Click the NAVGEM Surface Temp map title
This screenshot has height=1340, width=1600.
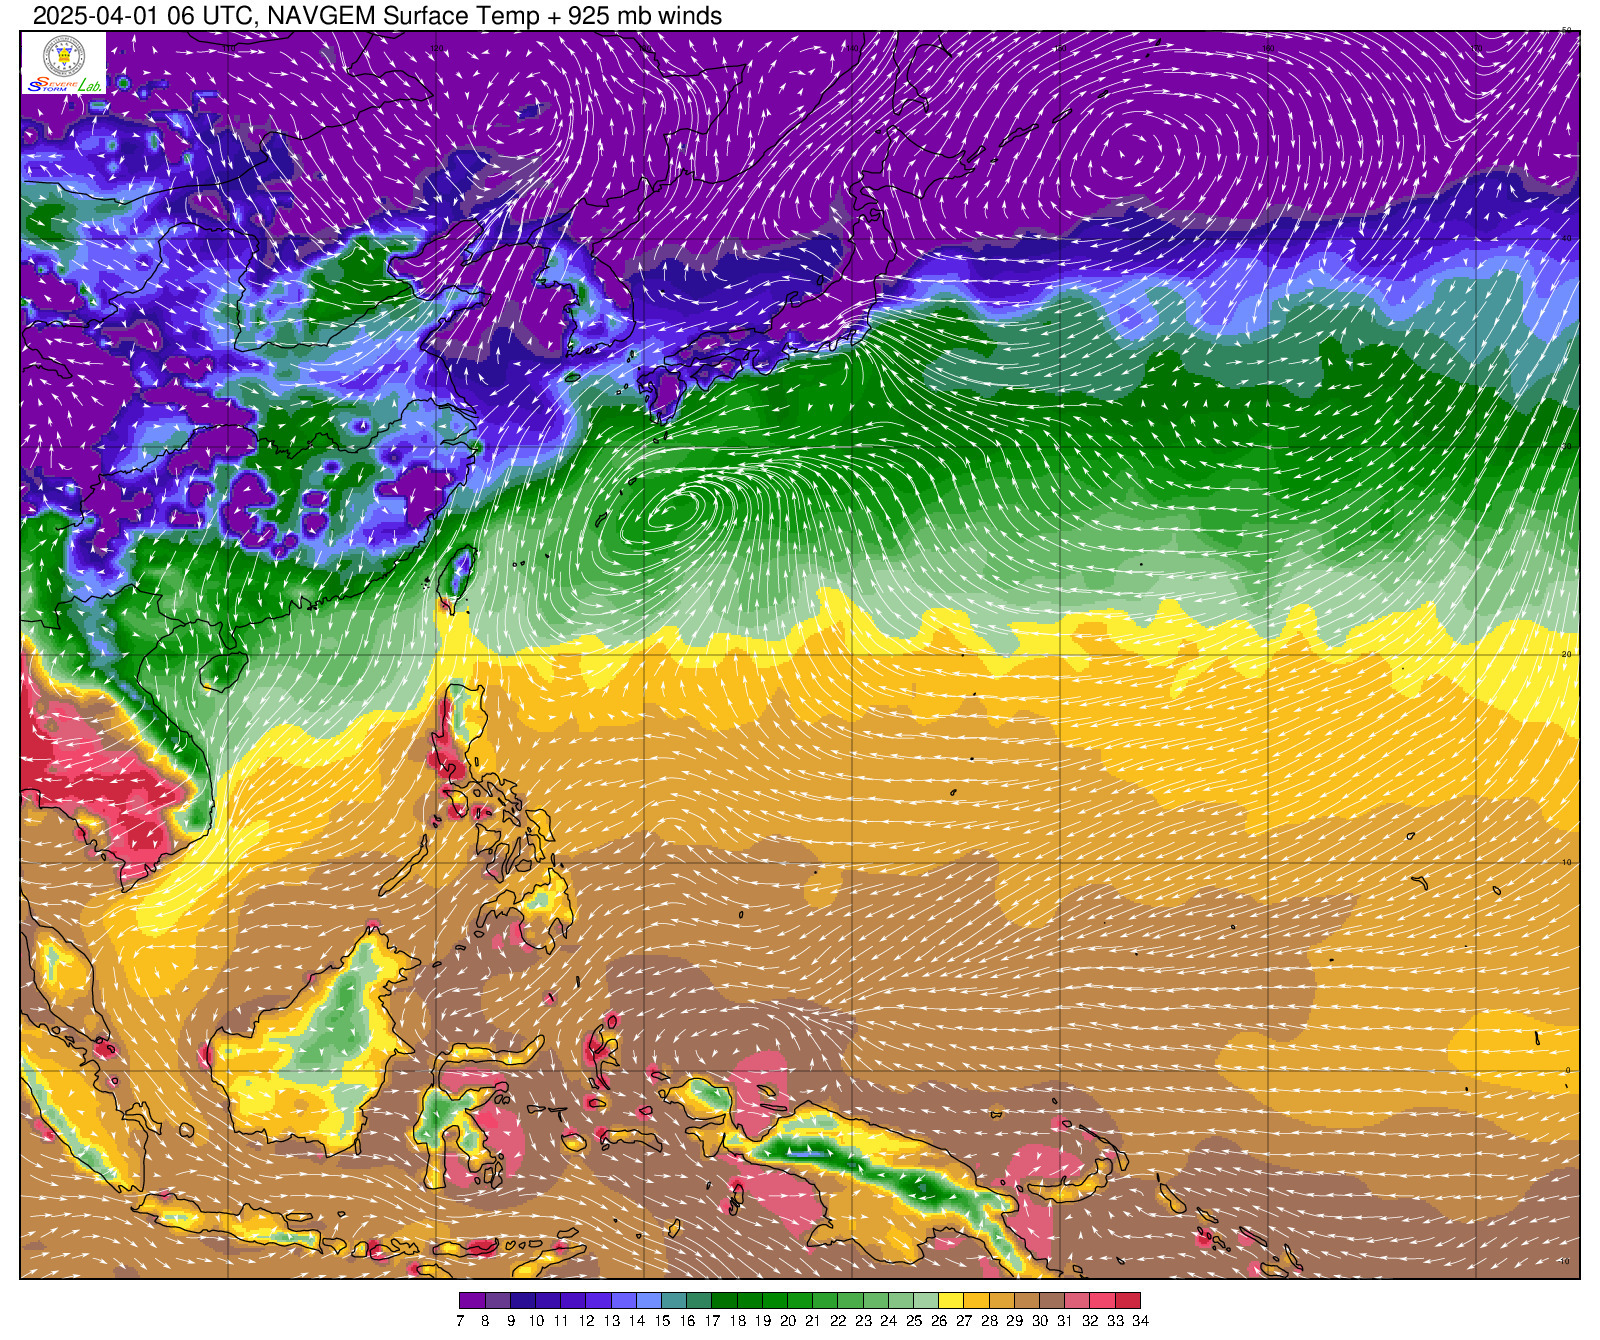pos(377,15)
